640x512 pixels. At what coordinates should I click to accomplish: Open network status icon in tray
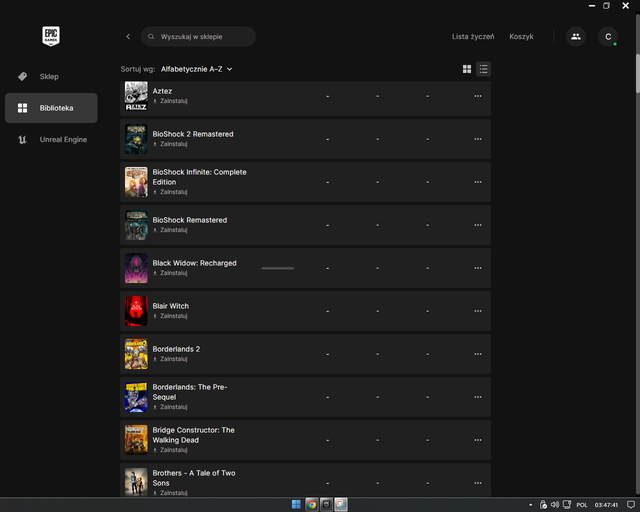(567, 505)
